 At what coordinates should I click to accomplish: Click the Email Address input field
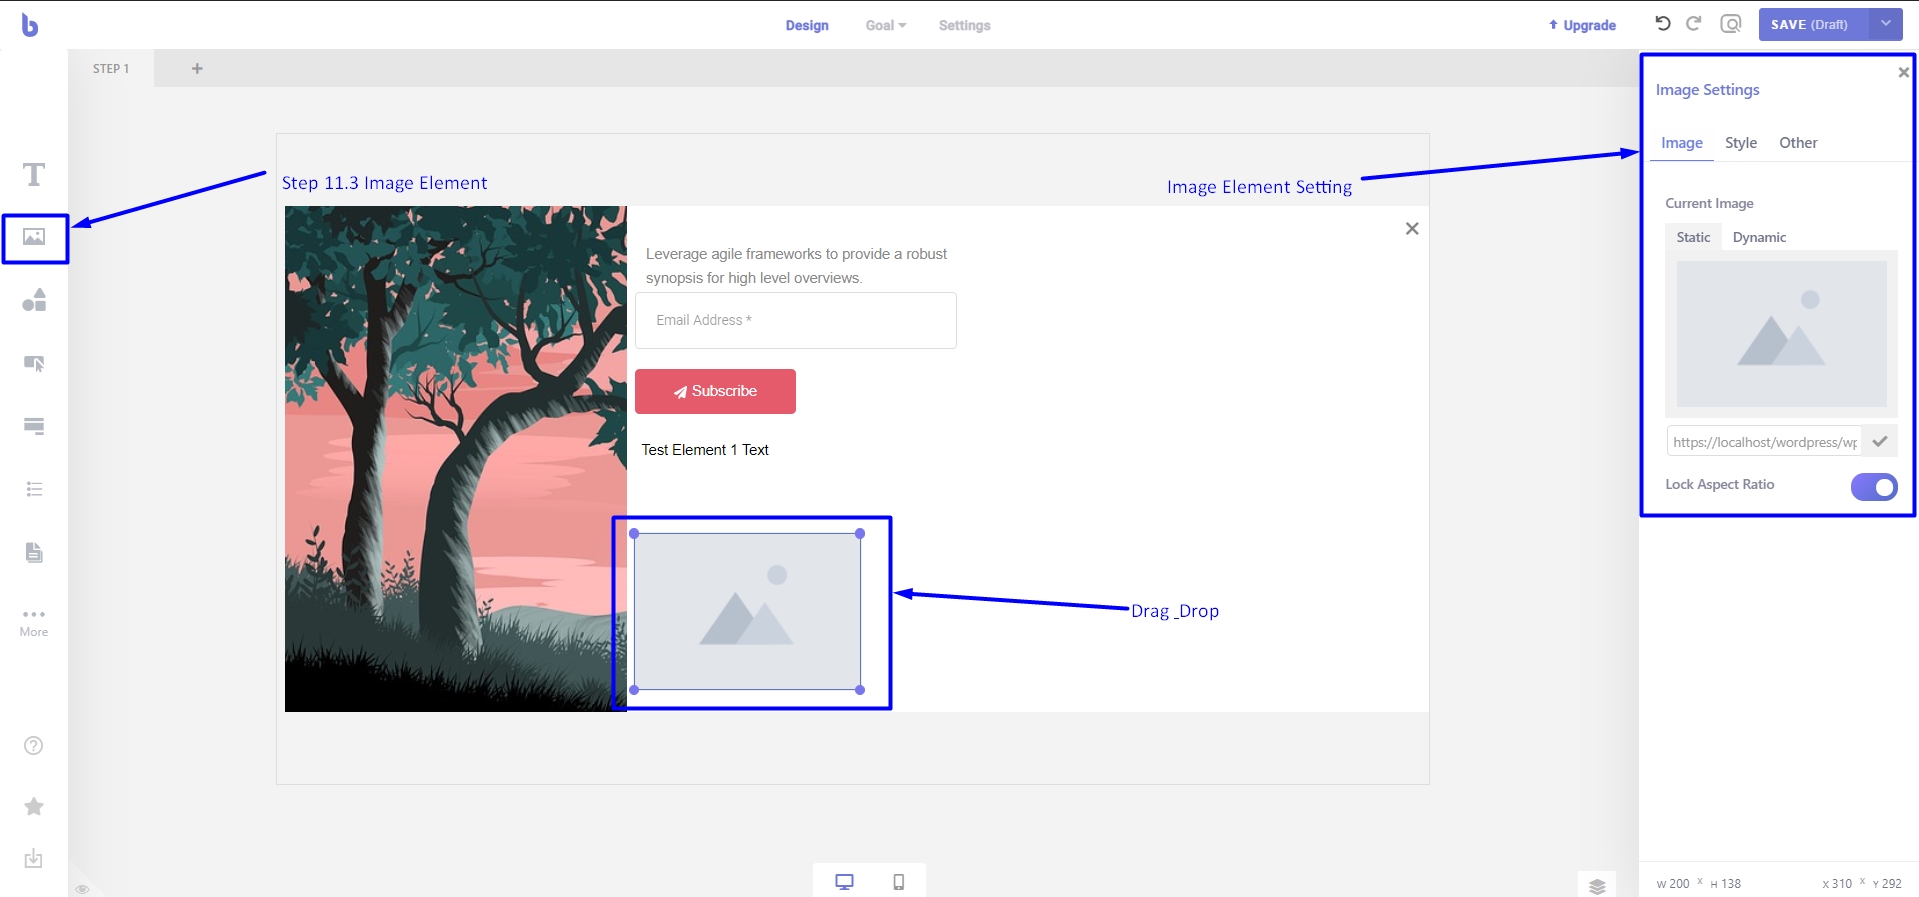click(x=796, y=320)
